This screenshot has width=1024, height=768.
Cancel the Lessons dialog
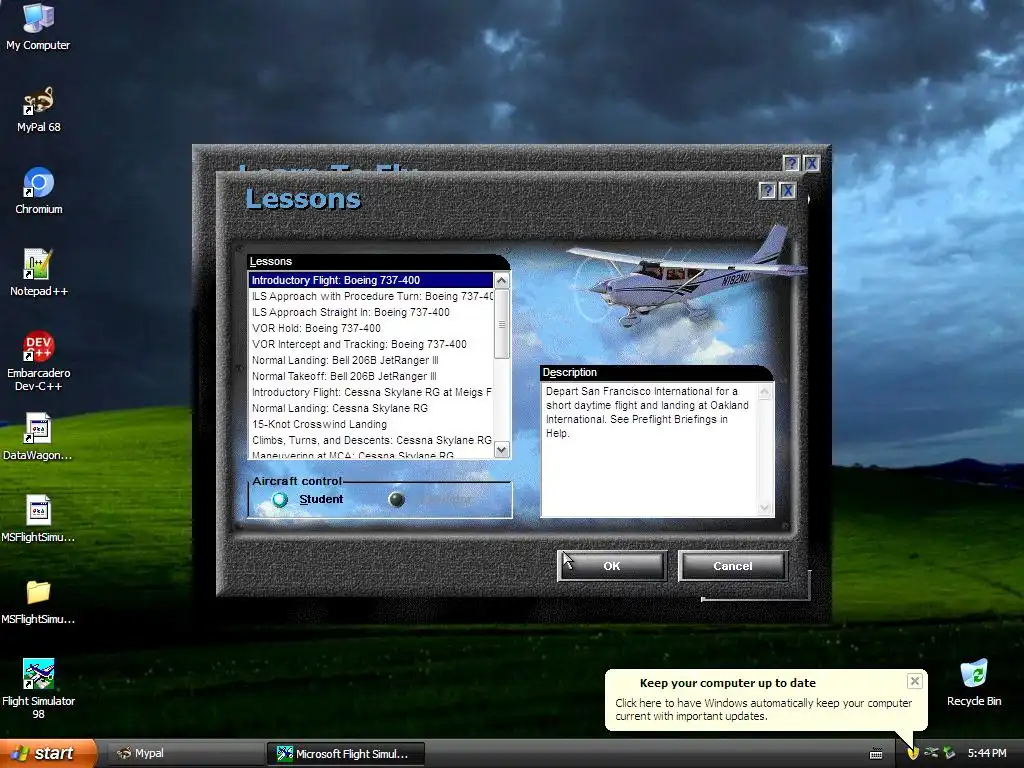pos(733,566)
